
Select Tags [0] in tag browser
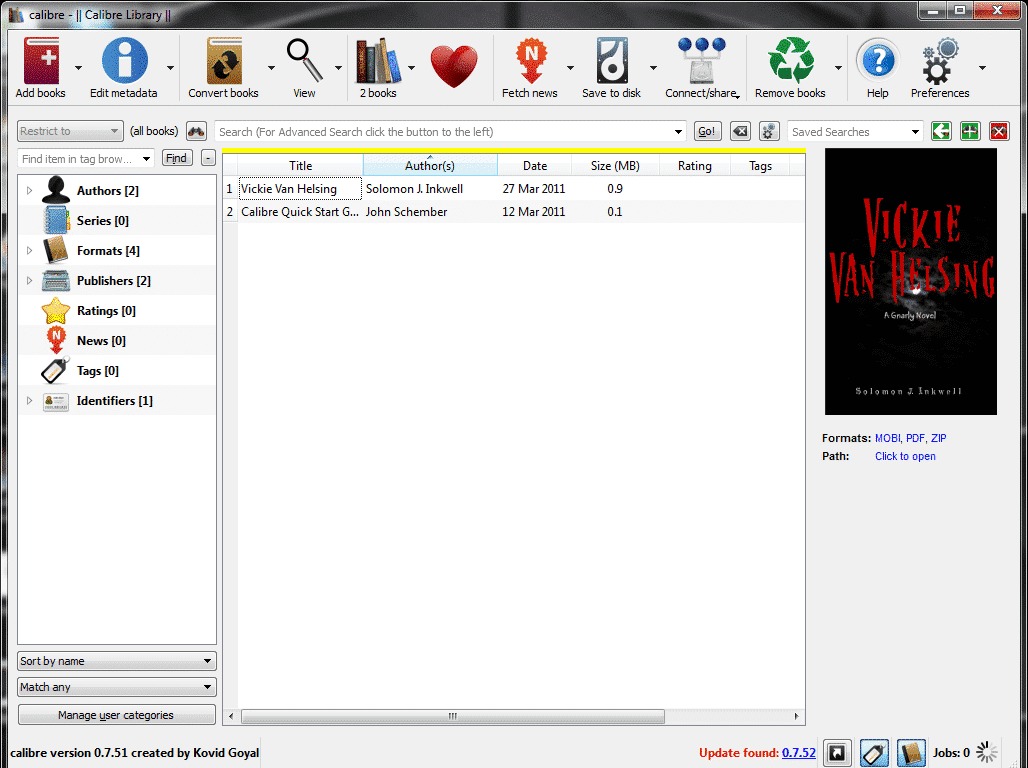[98, 371]
